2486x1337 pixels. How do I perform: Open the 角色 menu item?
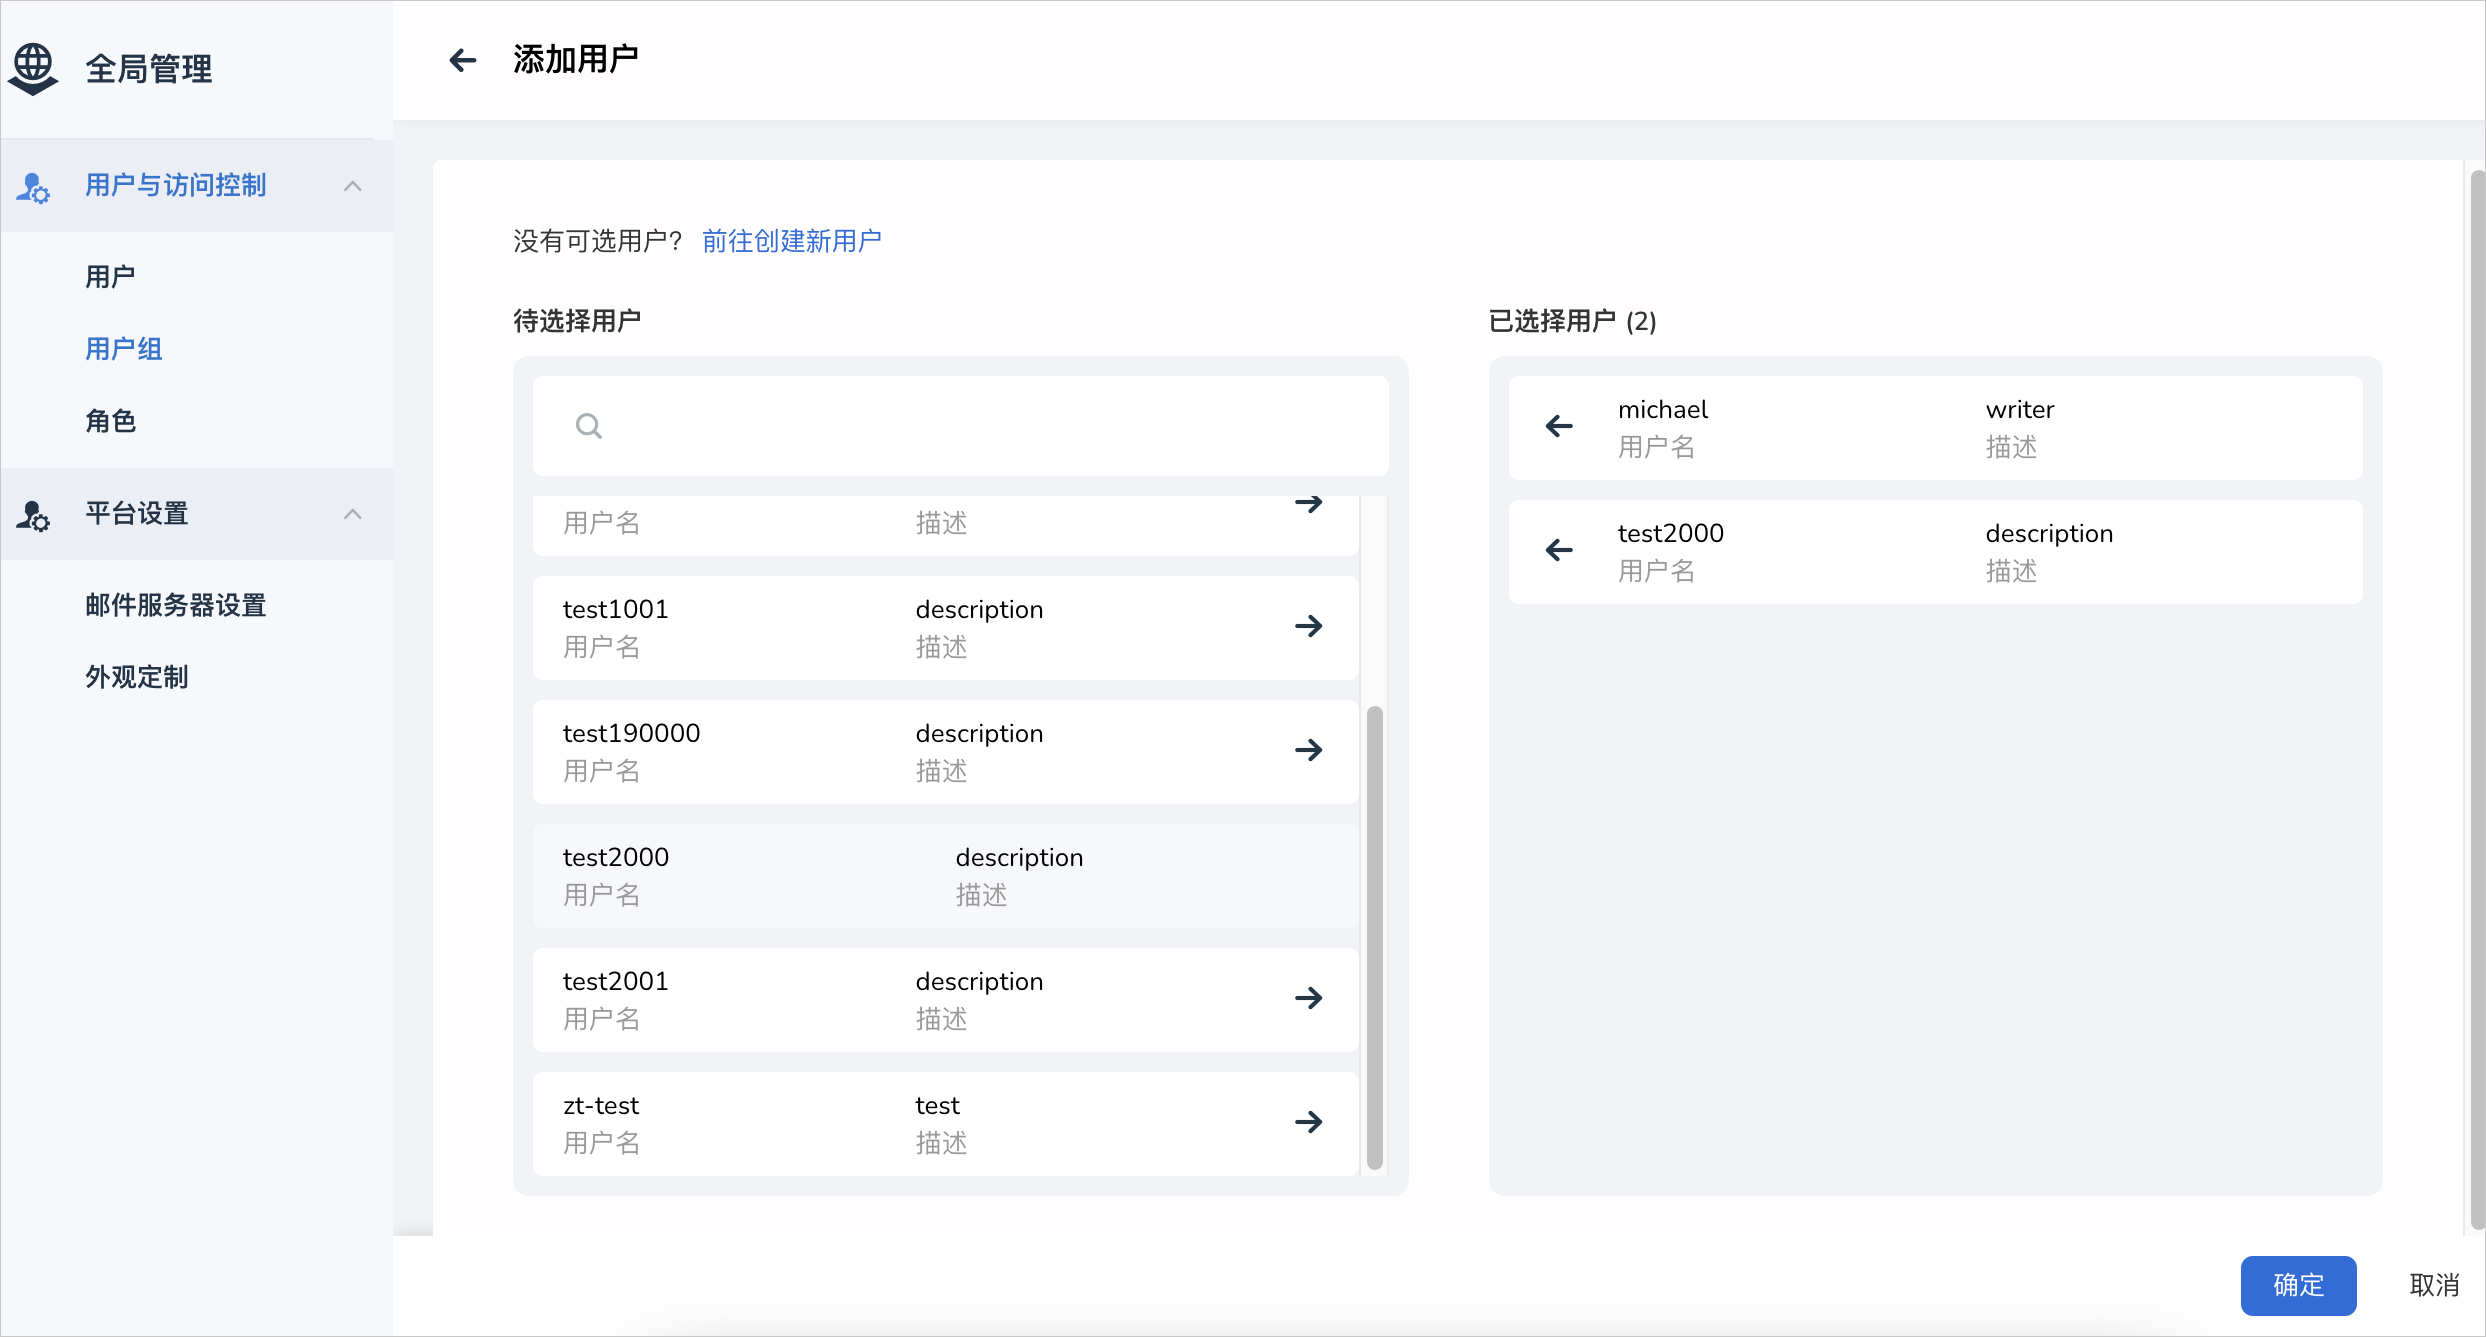[110, 421]
